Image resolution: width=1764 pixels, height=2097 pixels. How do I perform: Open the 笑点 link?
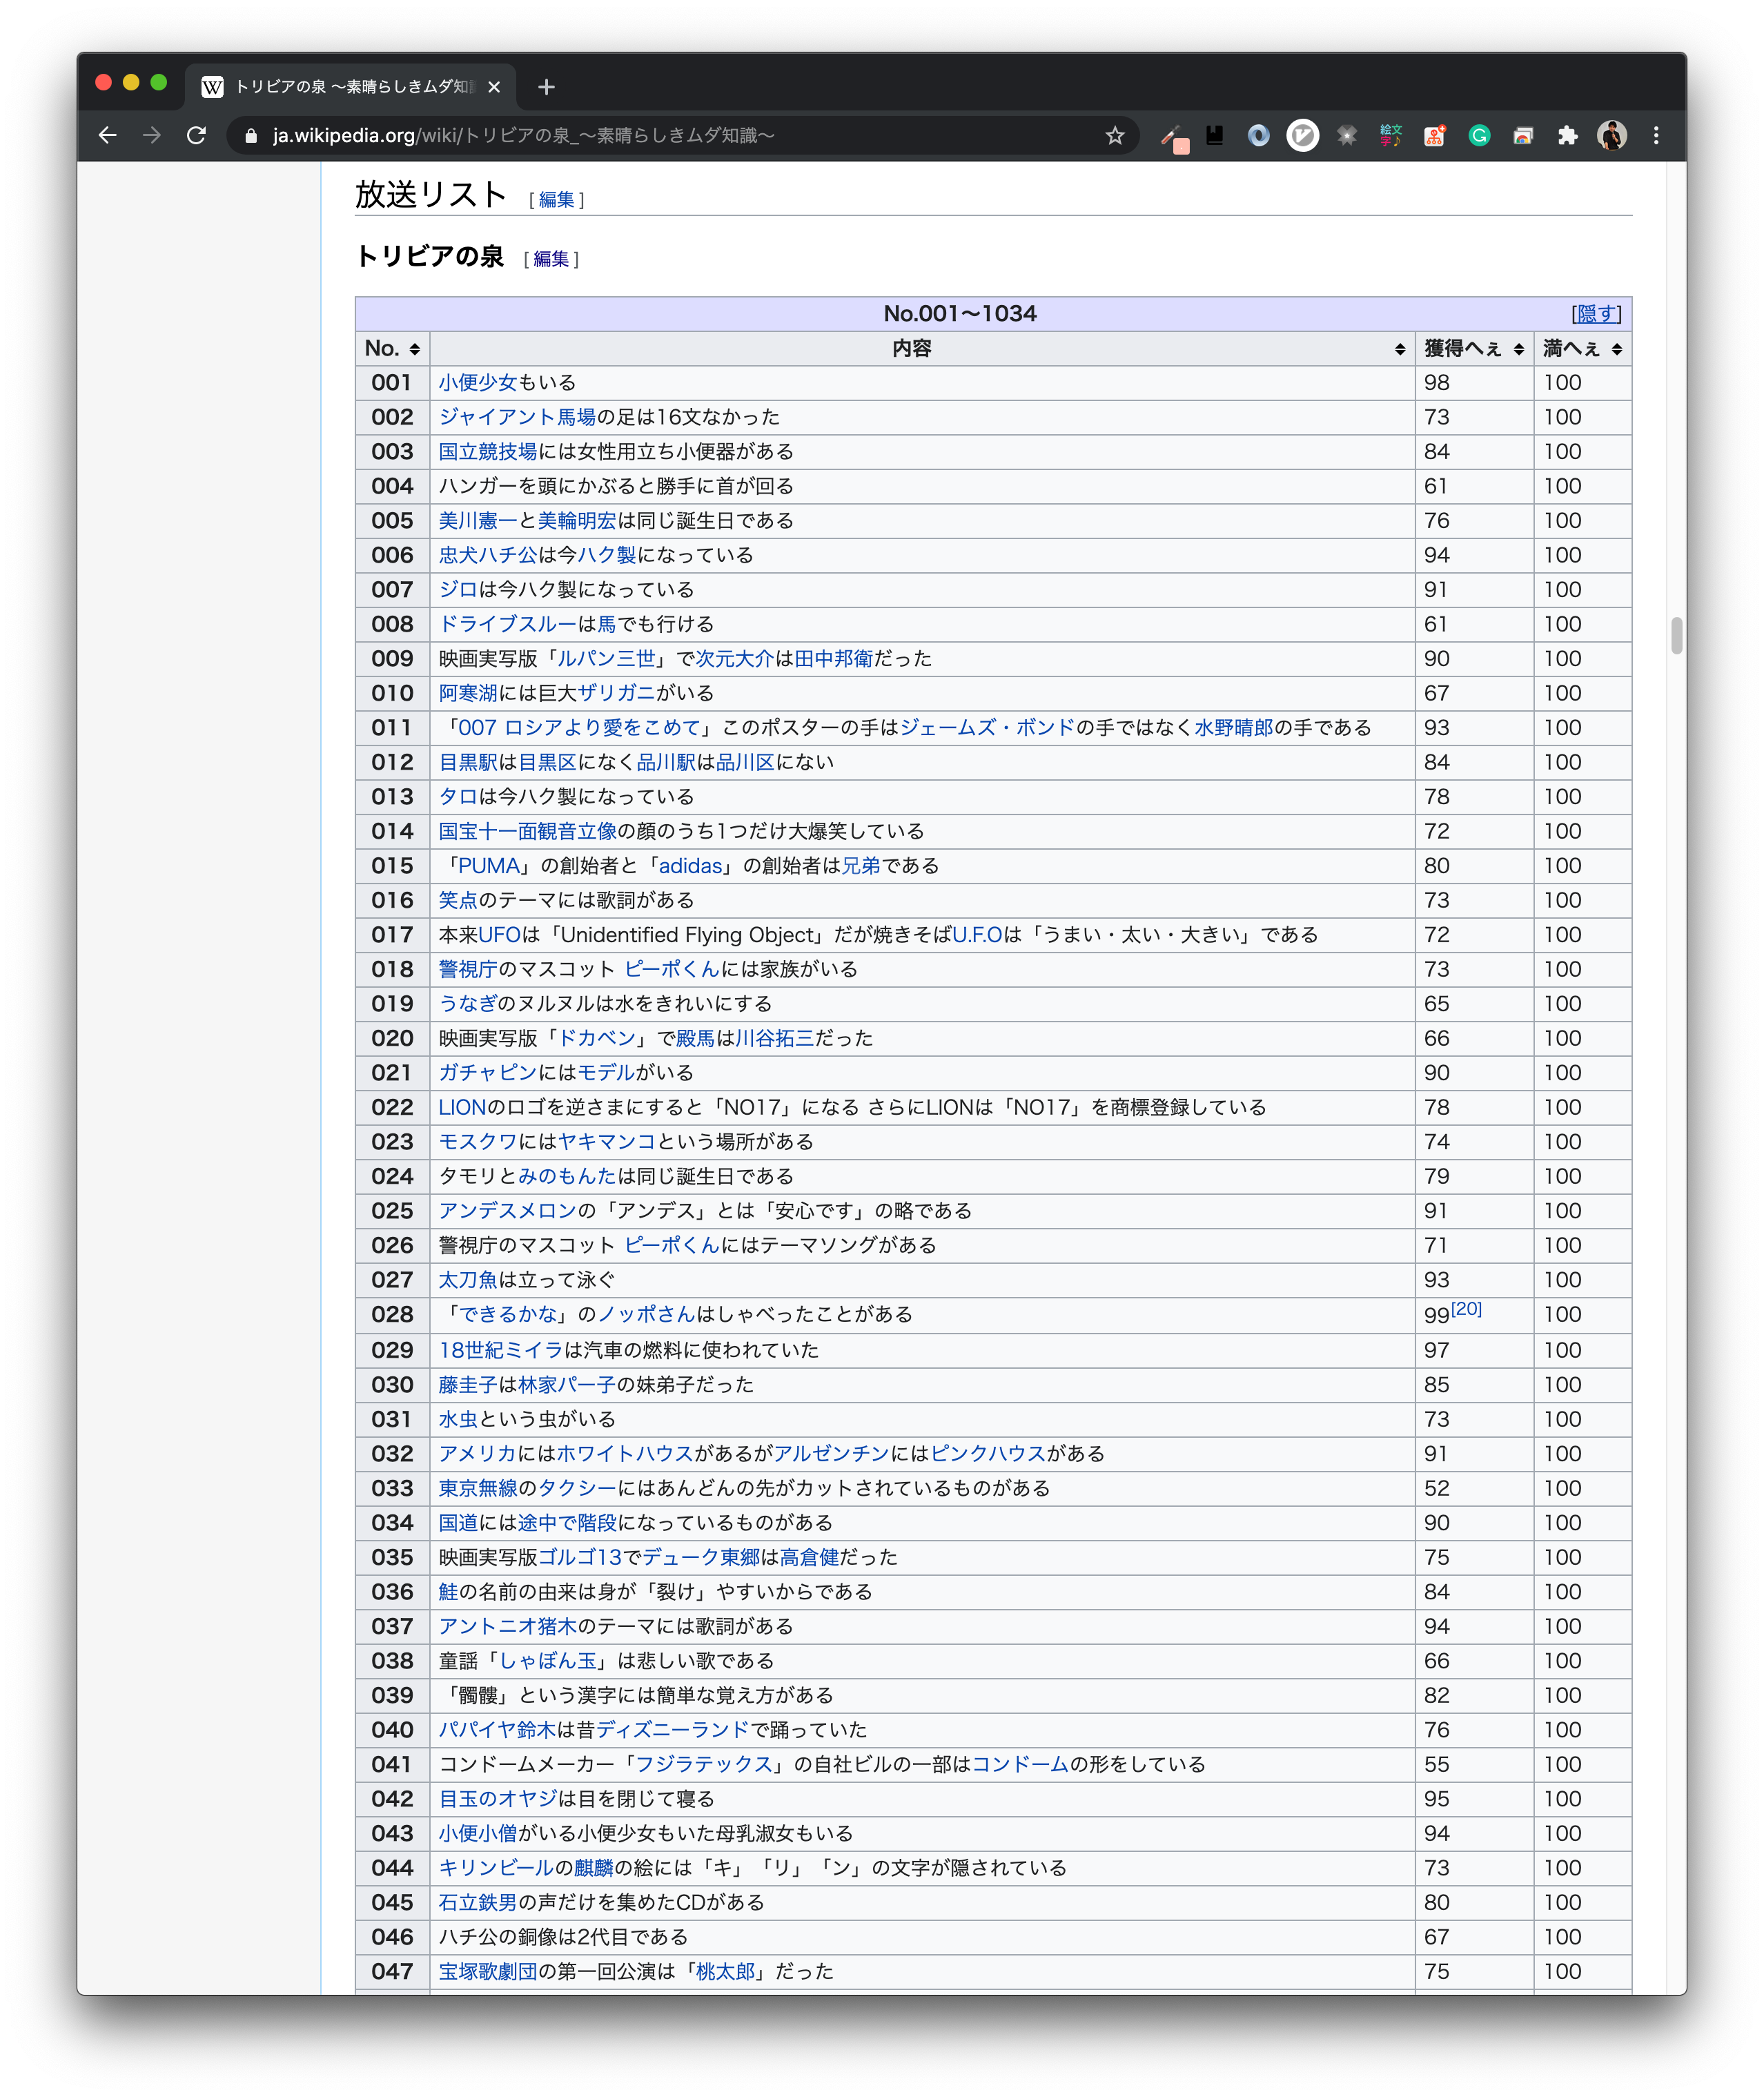tap(458, 900)
